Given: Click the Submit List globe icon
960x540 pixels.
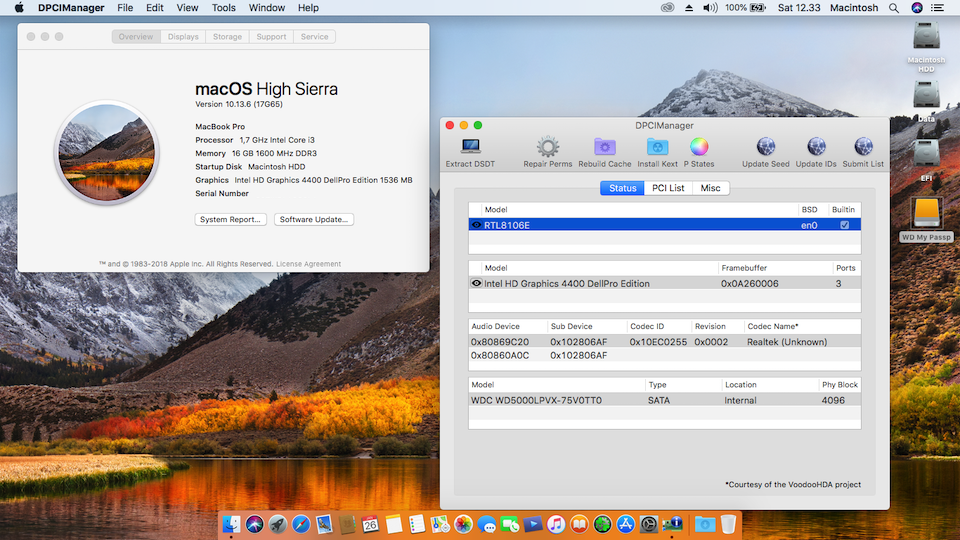Looking at the screenshot, I should pos(863,148).
